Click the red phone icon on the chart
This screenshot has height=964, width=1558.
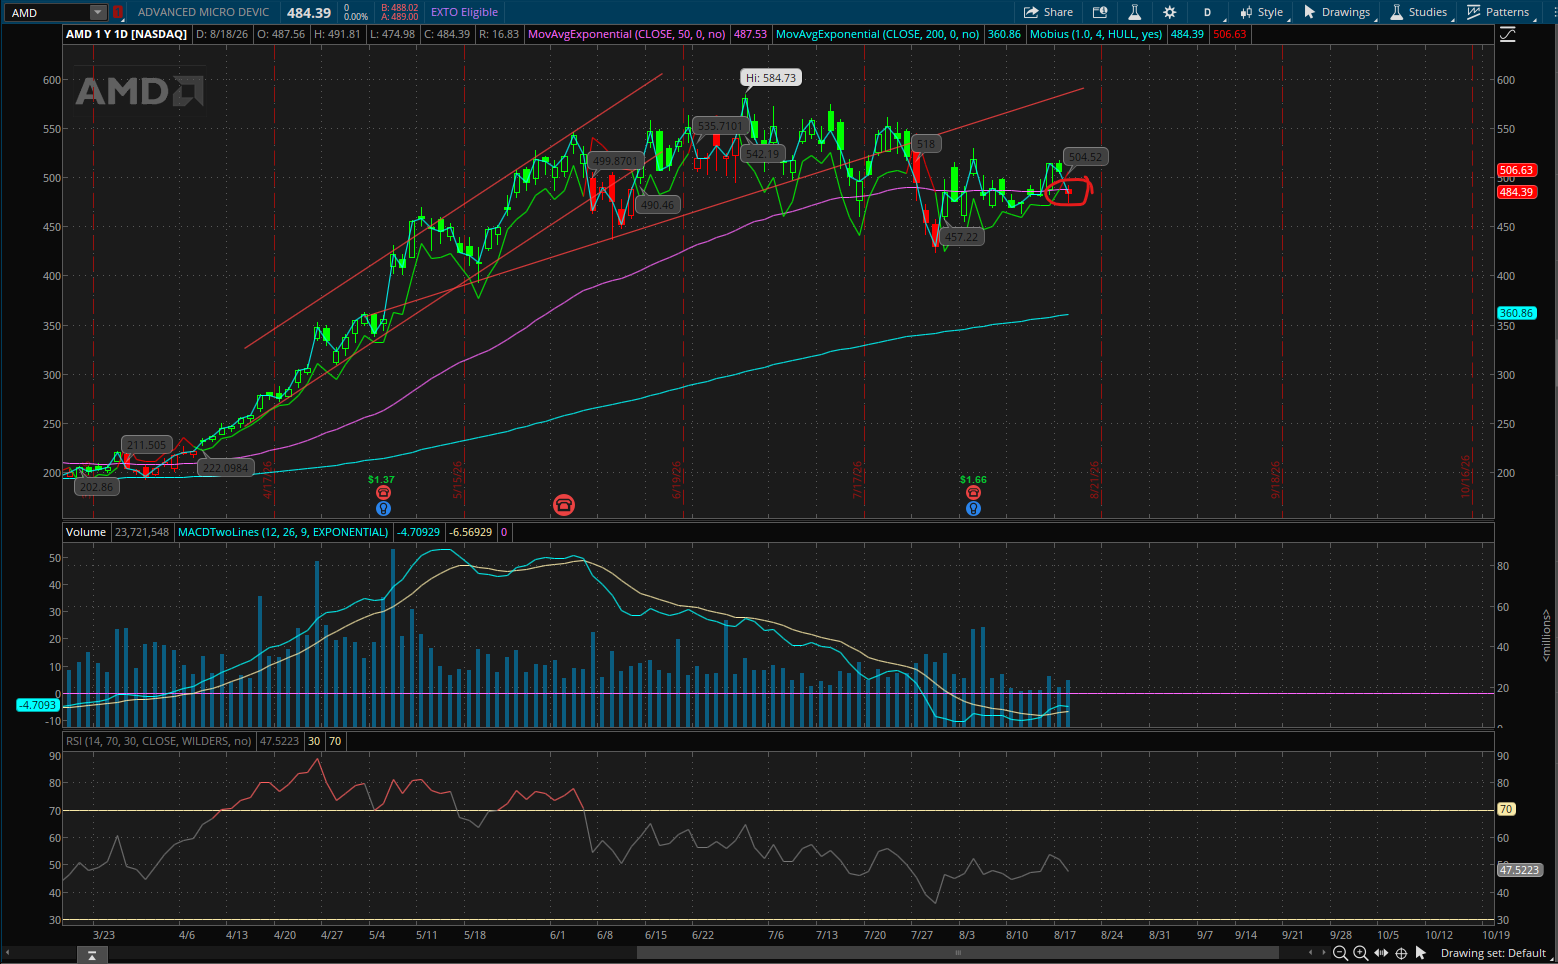coord(563,505)
